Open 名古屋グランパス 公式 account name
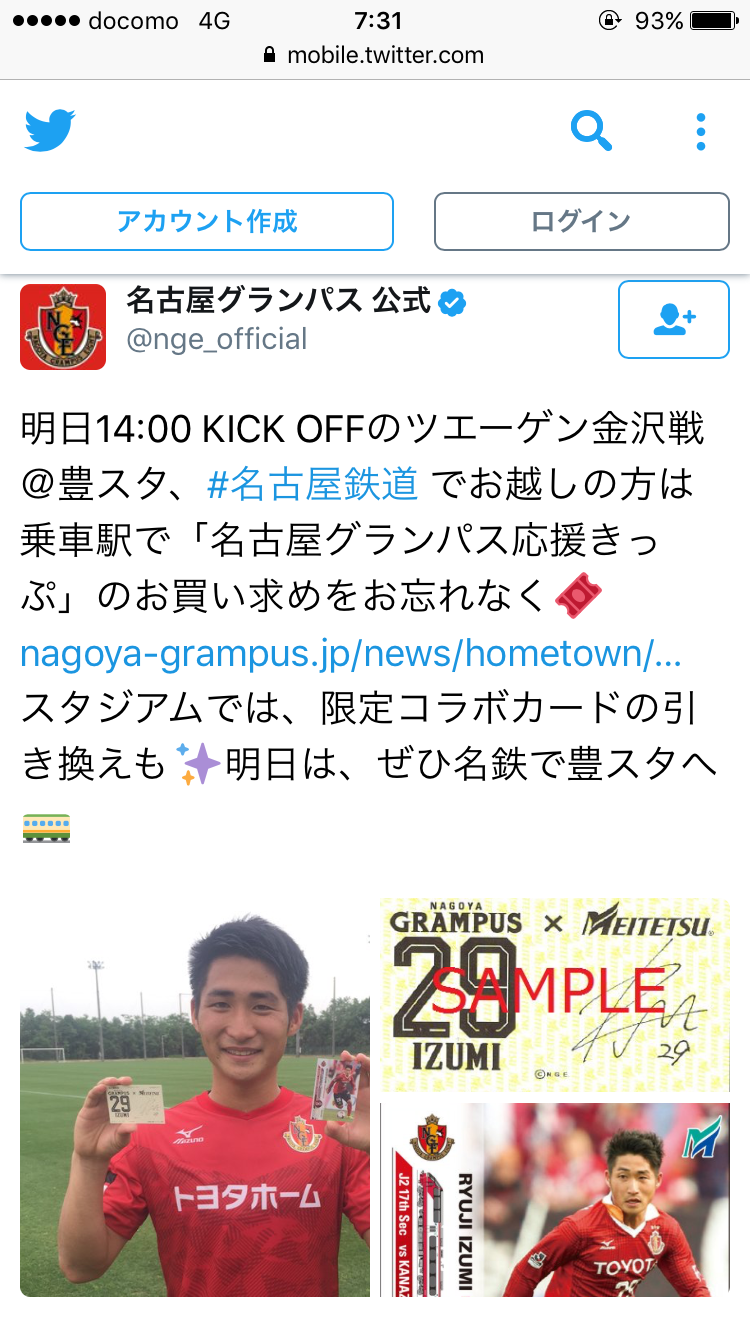 [x=279, y=301]
